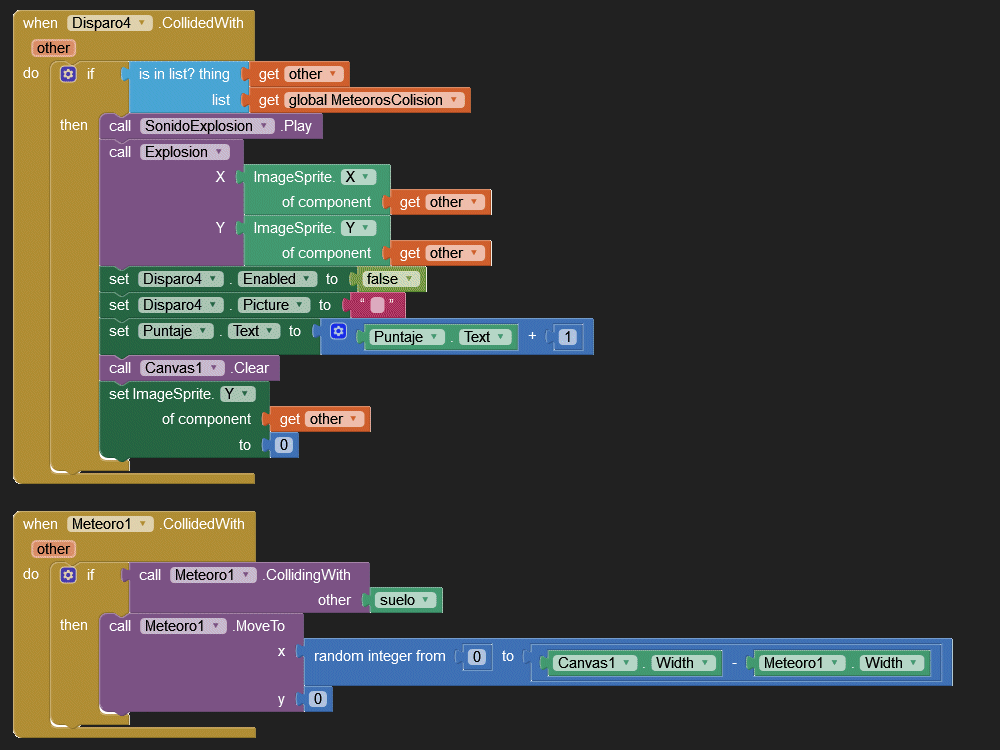
Task: Open the Explosion procedure name dropdown
Action: pos(184,152)
